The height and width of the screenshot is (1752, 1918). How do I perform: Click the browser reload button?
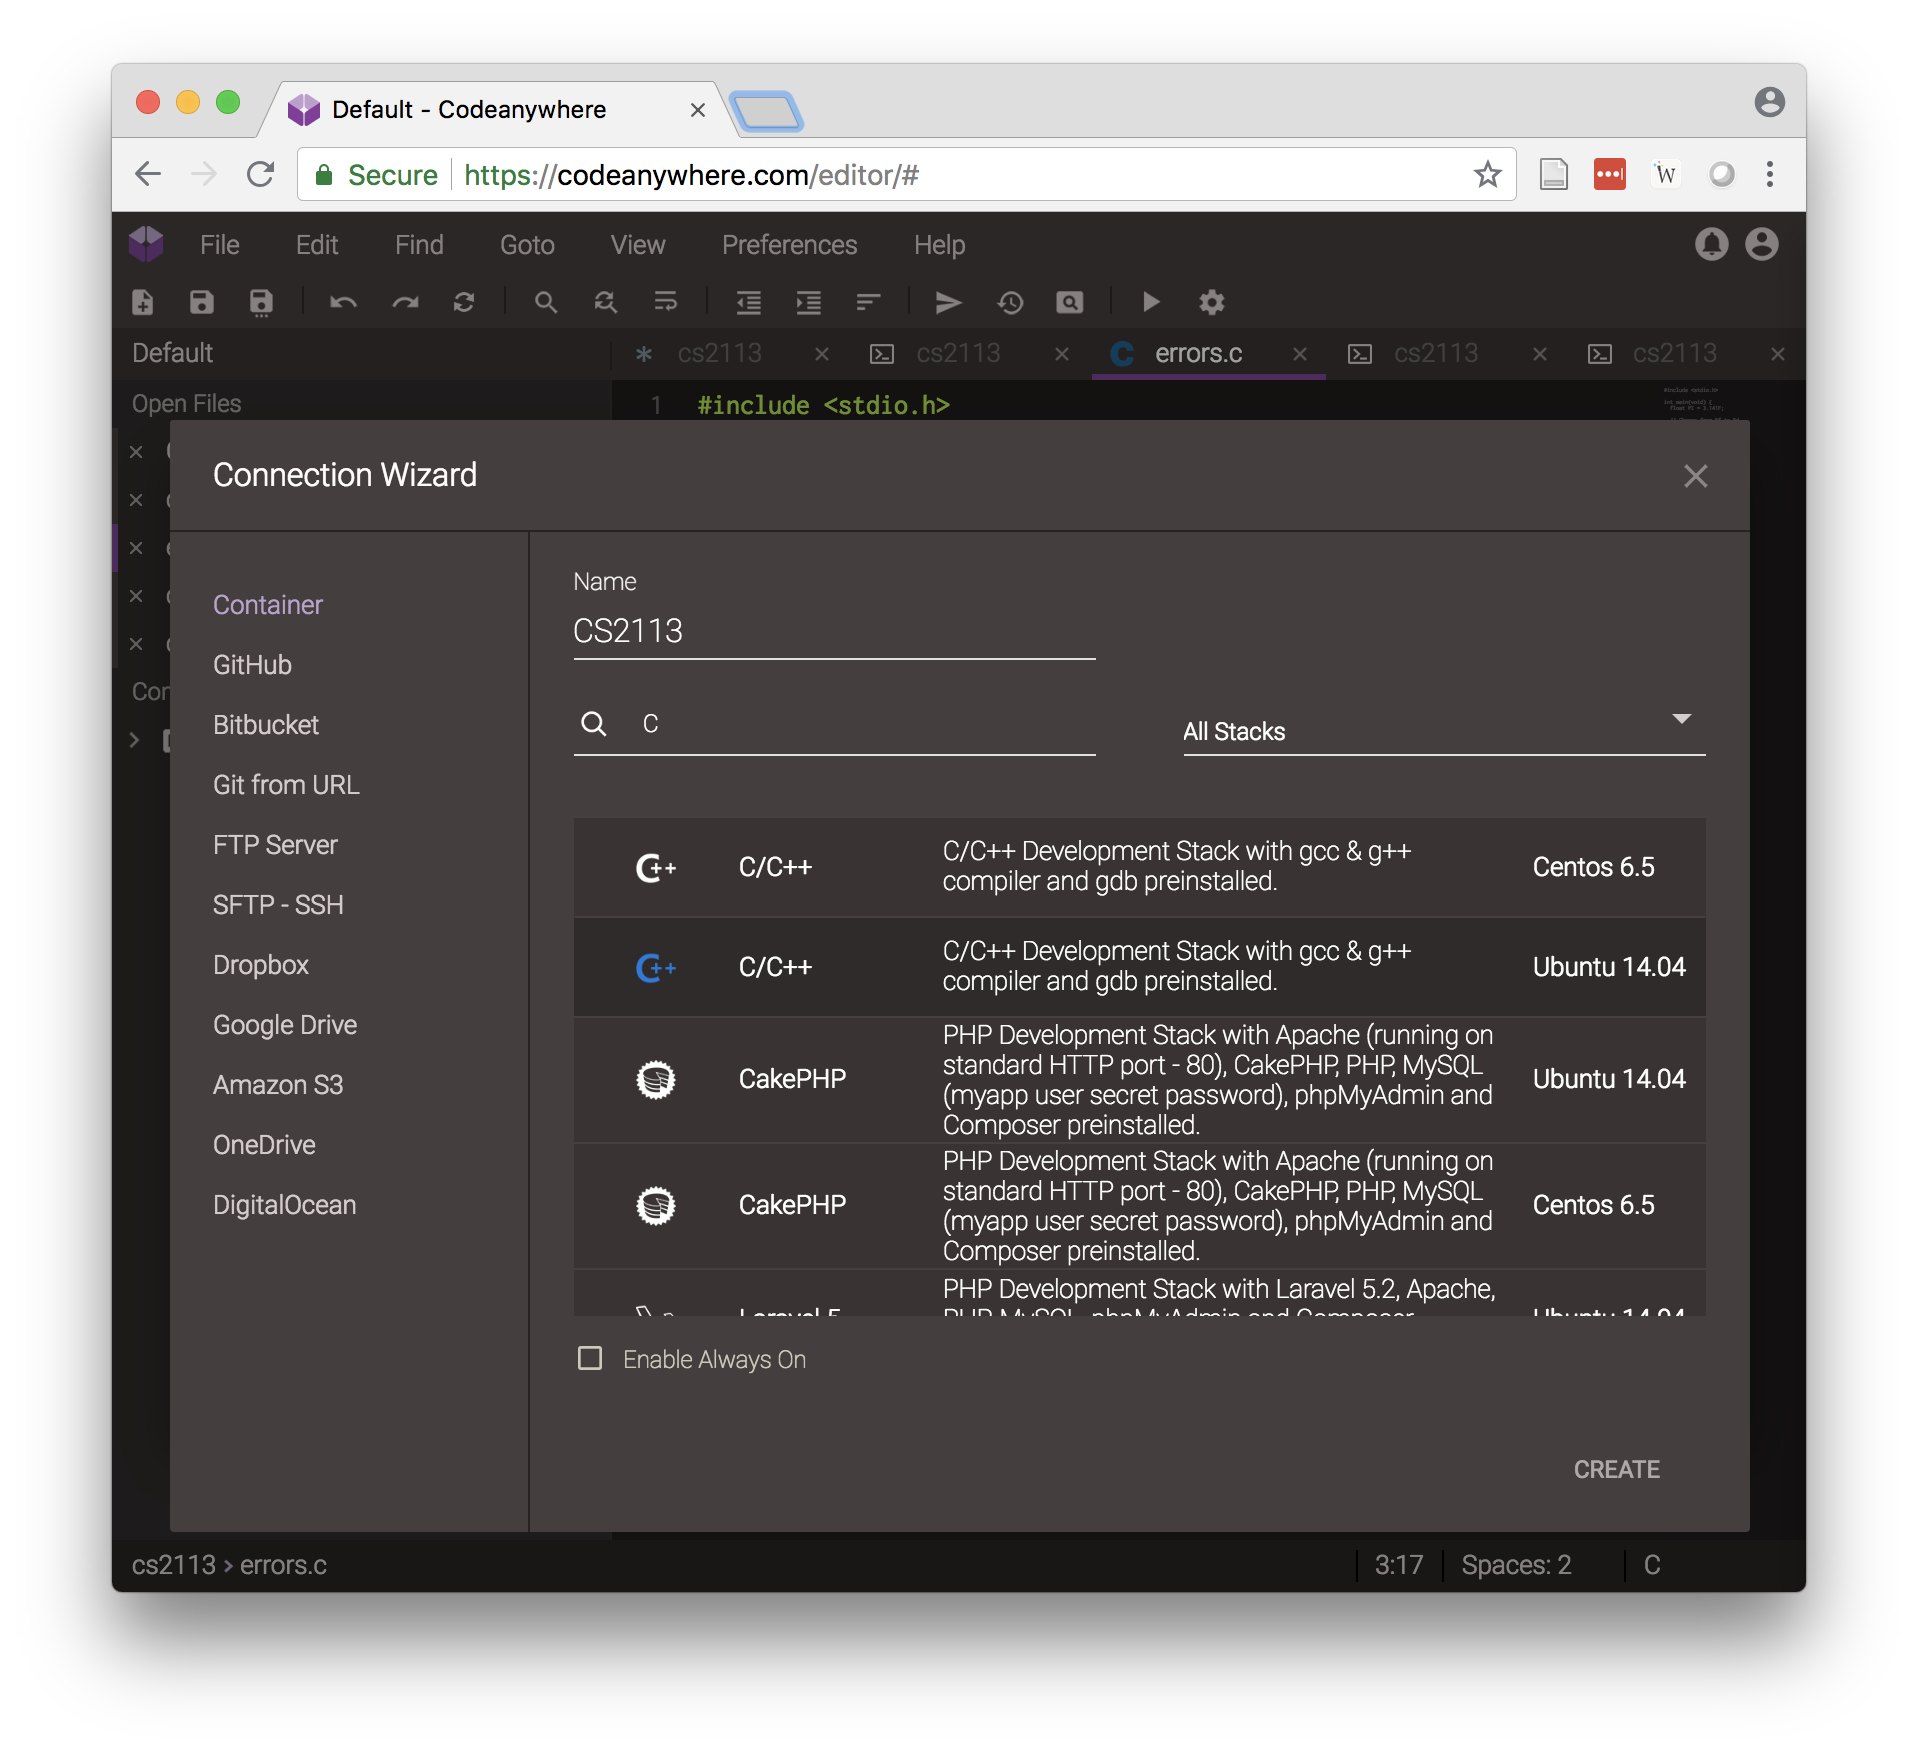261,175
